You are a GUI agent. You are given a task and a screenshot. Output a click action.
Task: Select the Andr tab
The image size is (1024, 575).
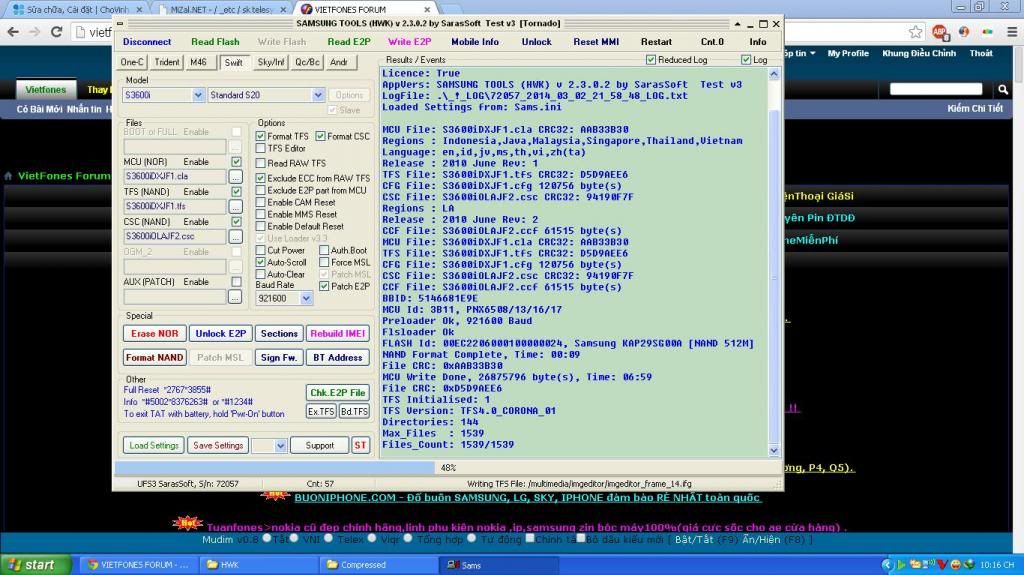[x=339, y=62]
